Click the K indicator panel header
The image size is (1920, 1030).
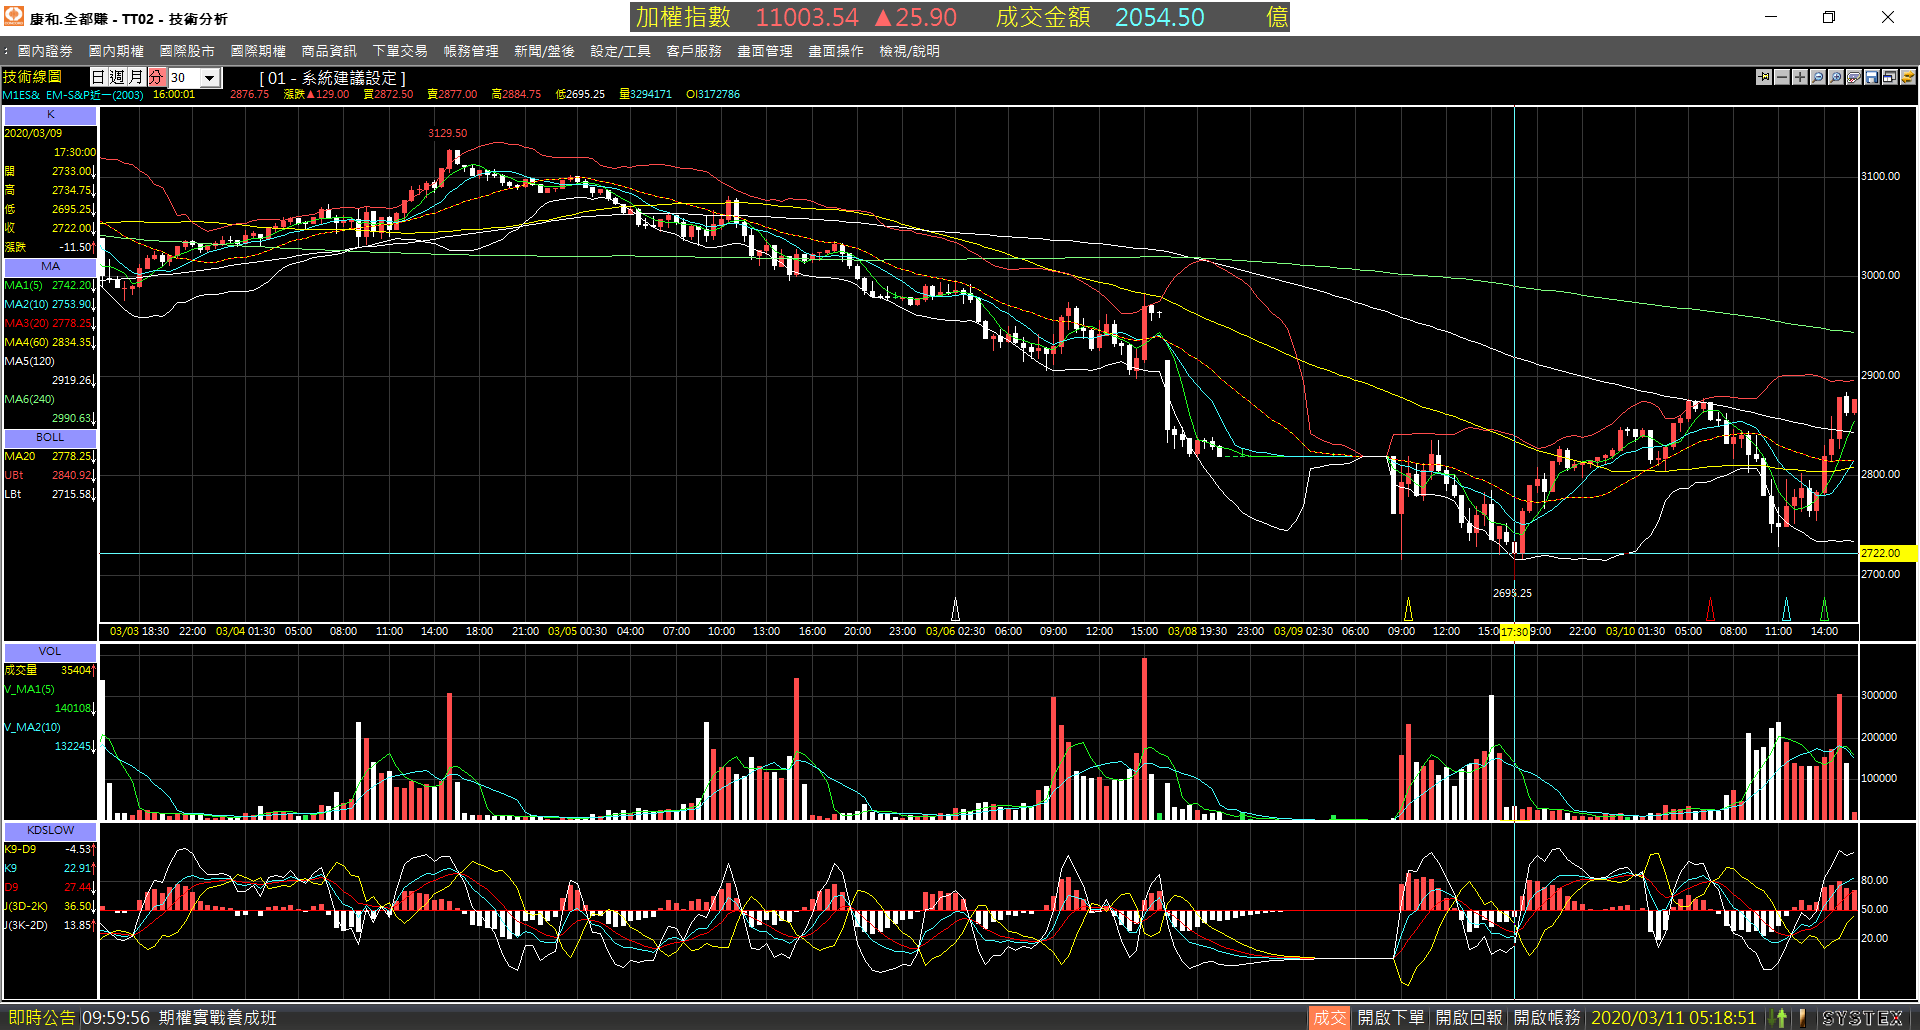50,115
